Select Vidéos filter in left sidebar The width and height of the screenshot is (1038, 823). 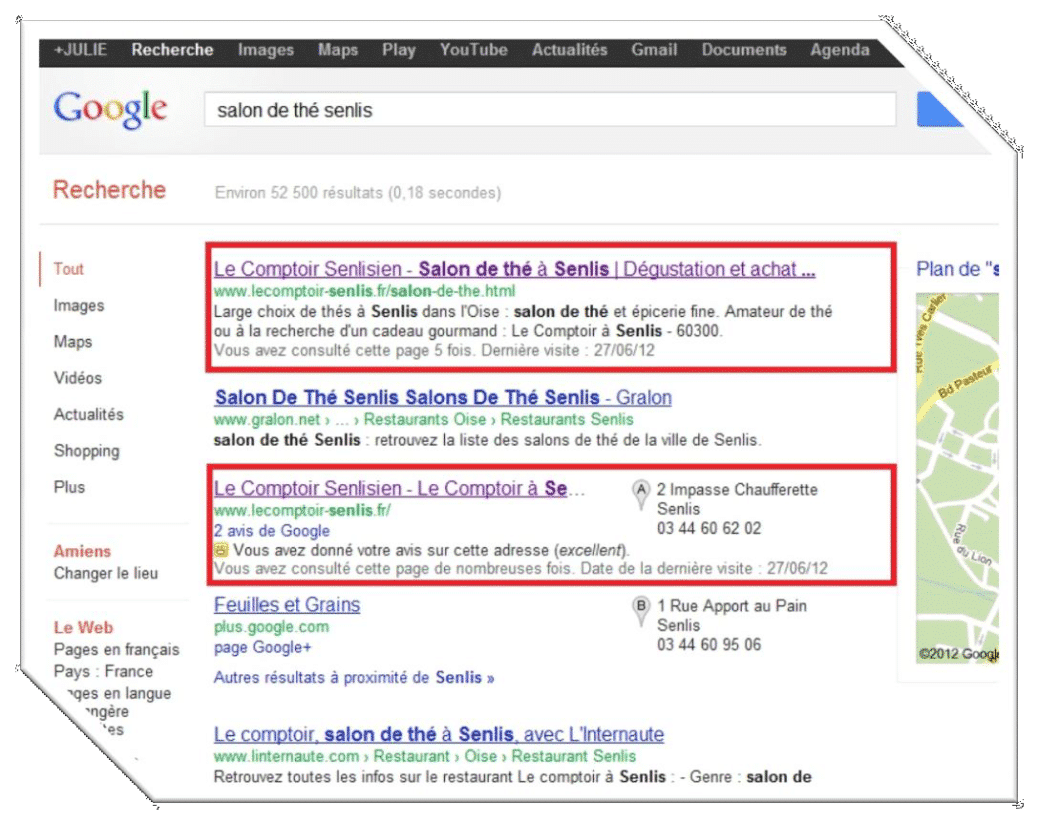point(77,378)
